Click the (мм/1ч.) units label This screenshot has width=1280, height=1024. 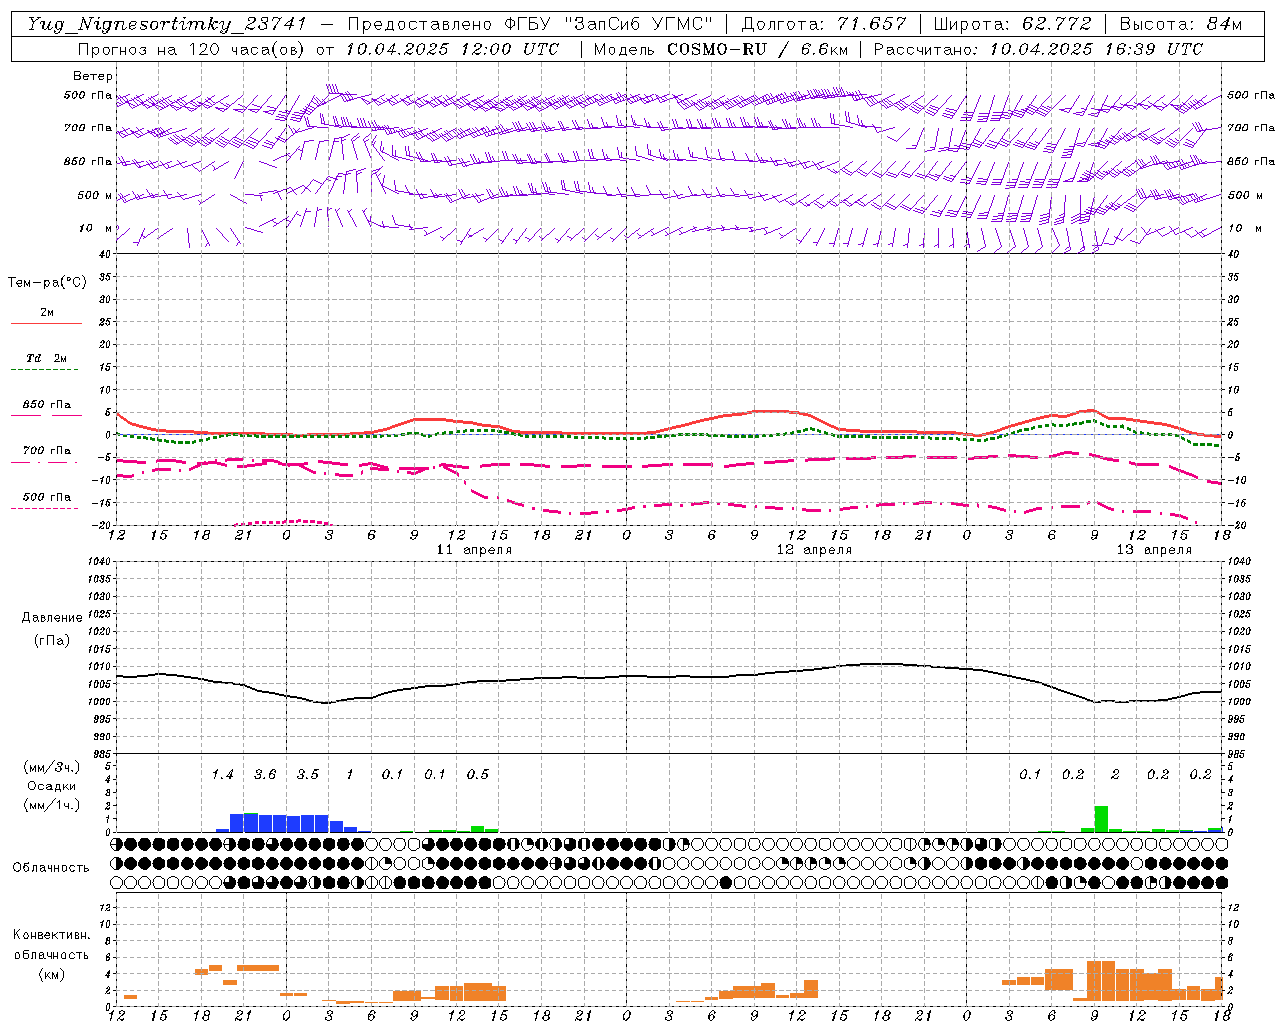[51, 805]
